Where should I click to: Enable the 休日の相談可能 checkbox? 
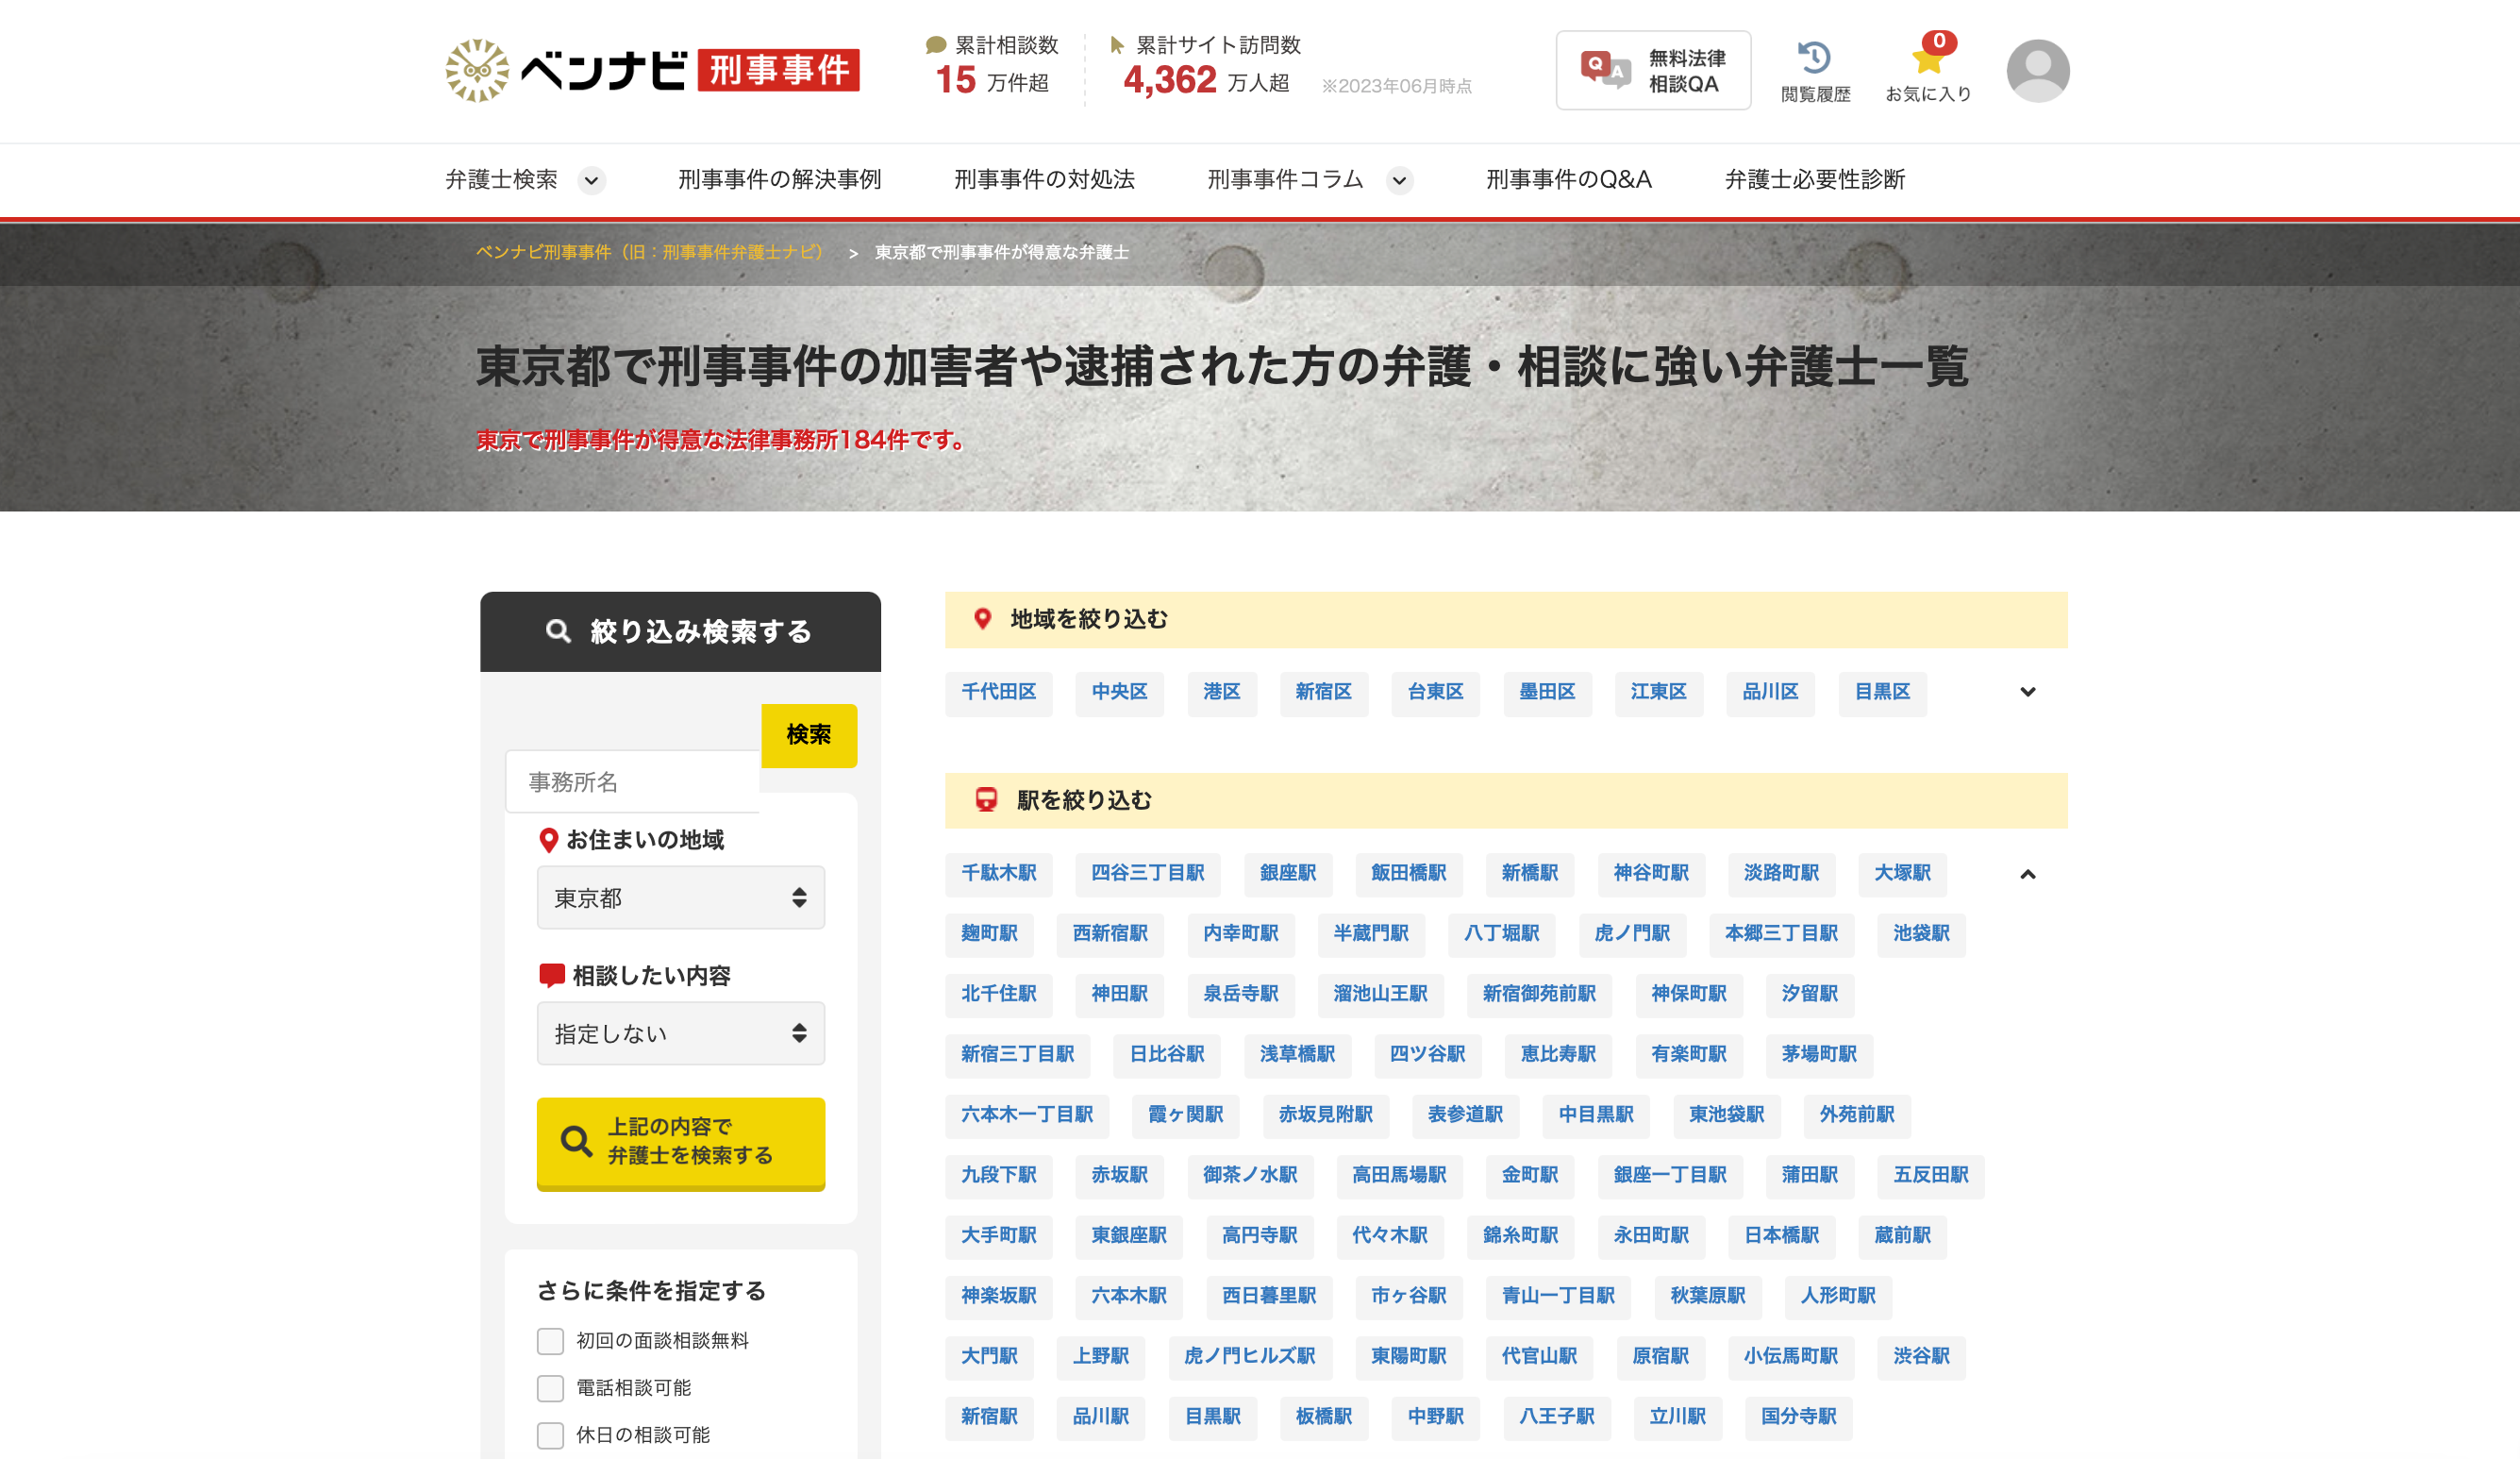[x=550, y=1435]
